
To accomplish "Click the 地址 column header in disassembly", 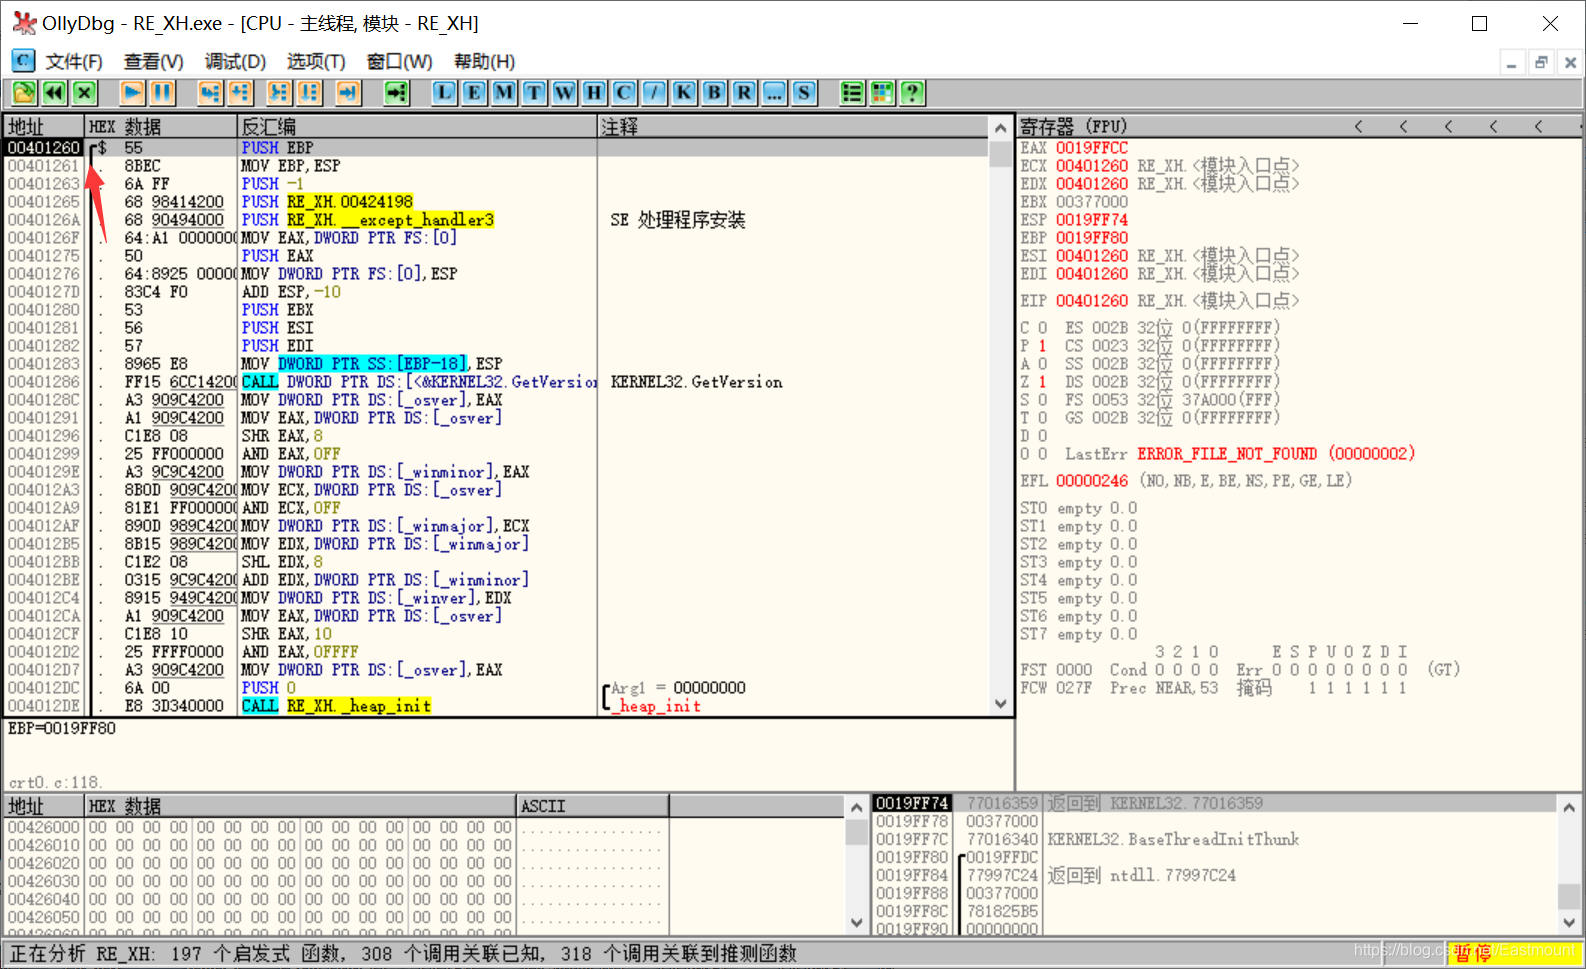I will pyautogui.click(x=43, y=127).
